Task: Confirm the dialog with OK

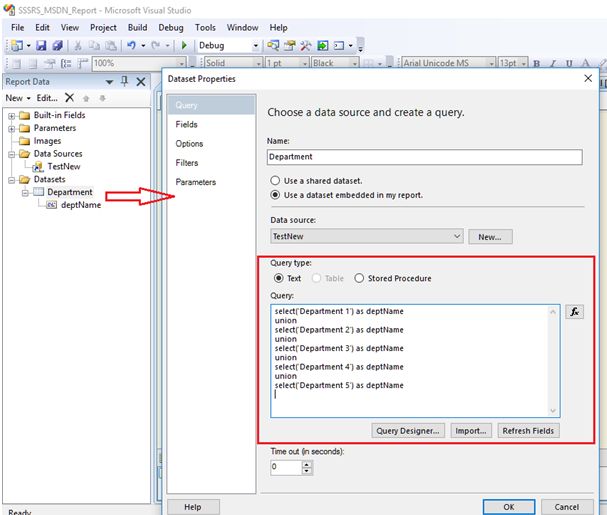Action: coord(509,507)
